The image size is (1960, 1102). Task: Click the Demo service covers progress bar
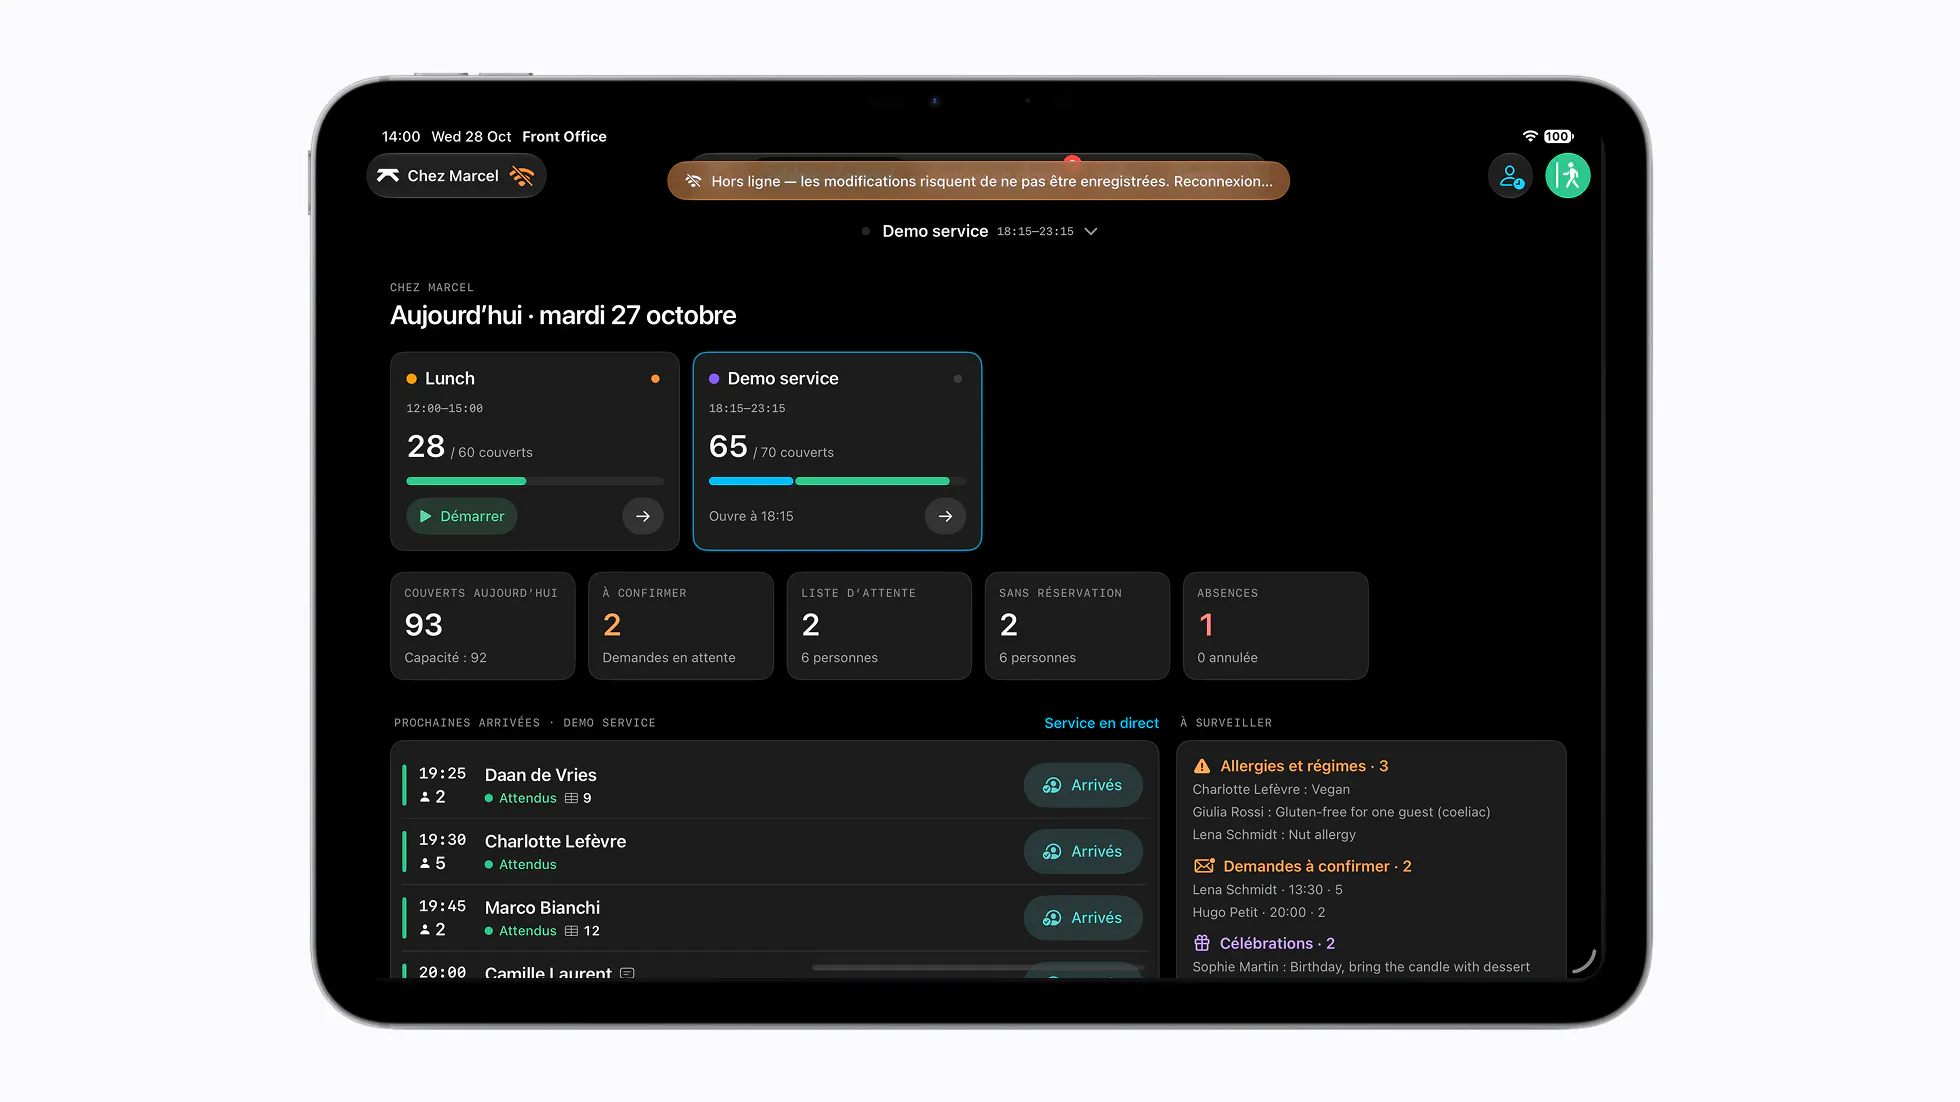pyautogui.click(x=837, y=481)
